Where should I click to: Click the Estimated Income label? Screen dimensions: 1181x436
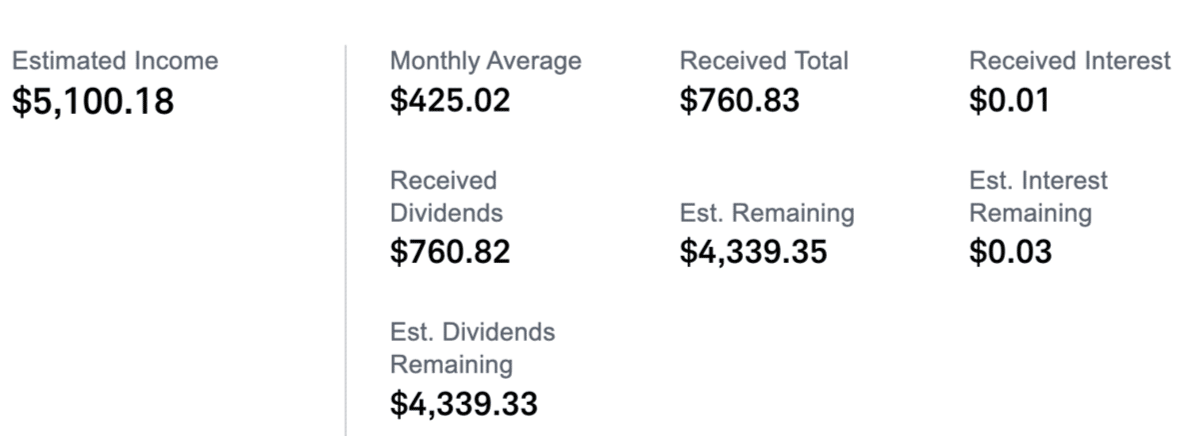coord(114,61)
